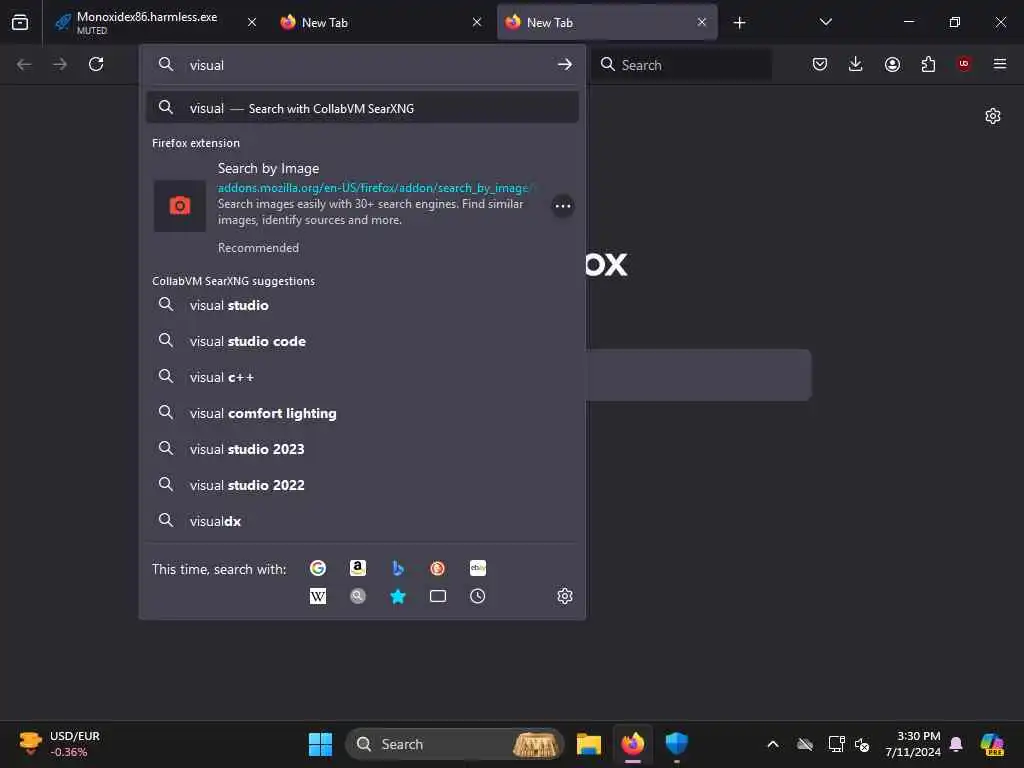
Task: Search in open Tabs icon
Action: point(438,596)
